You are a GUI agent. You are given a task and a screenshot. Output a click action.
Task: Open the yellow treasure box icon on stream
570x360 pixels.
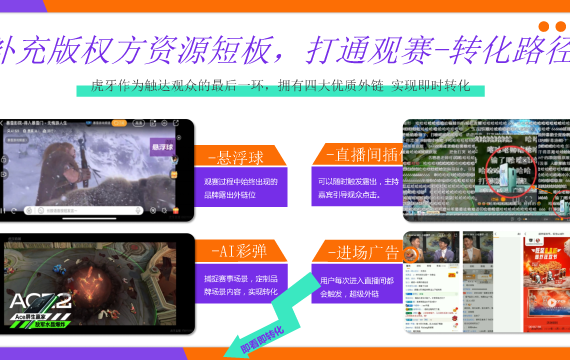[174, 175]
